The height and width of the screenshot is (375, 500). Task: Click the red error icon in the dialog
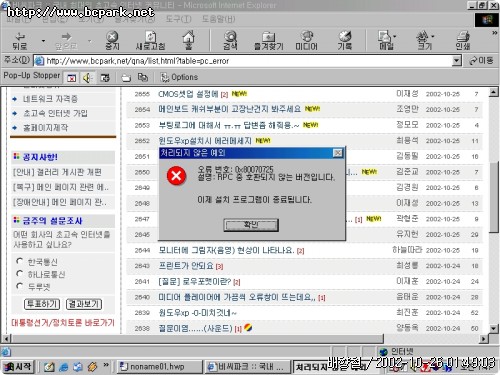(176, 175)
